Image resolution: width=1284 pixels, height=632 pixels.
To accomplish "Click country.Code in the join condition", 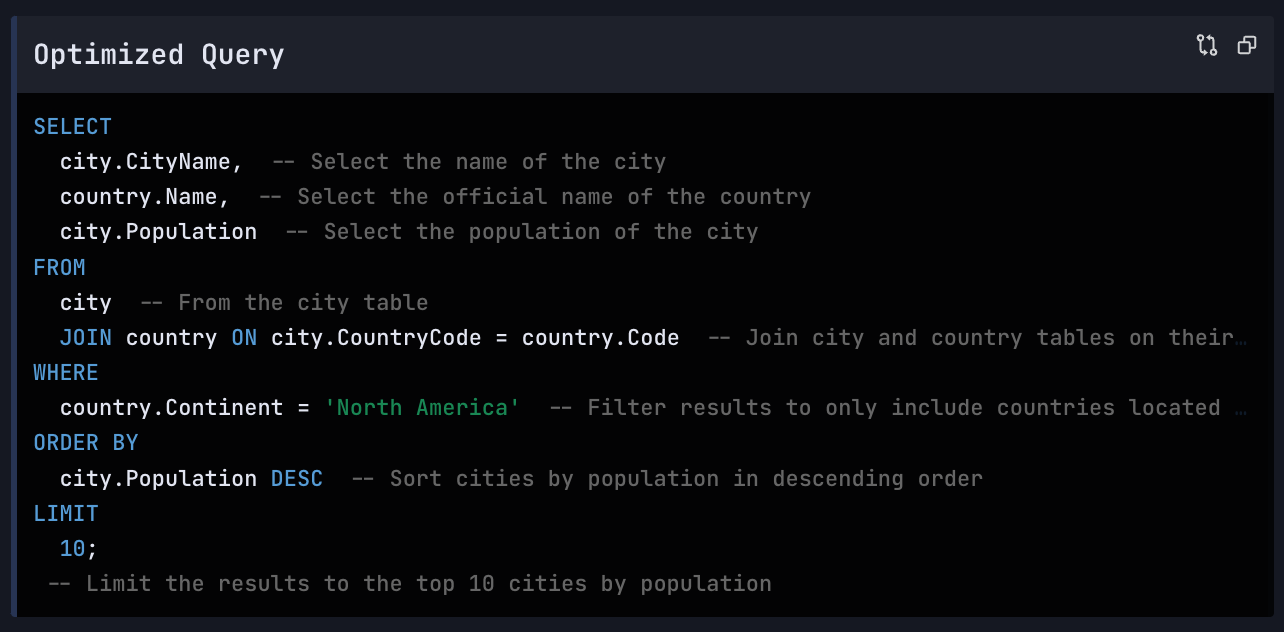I will [600, 338].
